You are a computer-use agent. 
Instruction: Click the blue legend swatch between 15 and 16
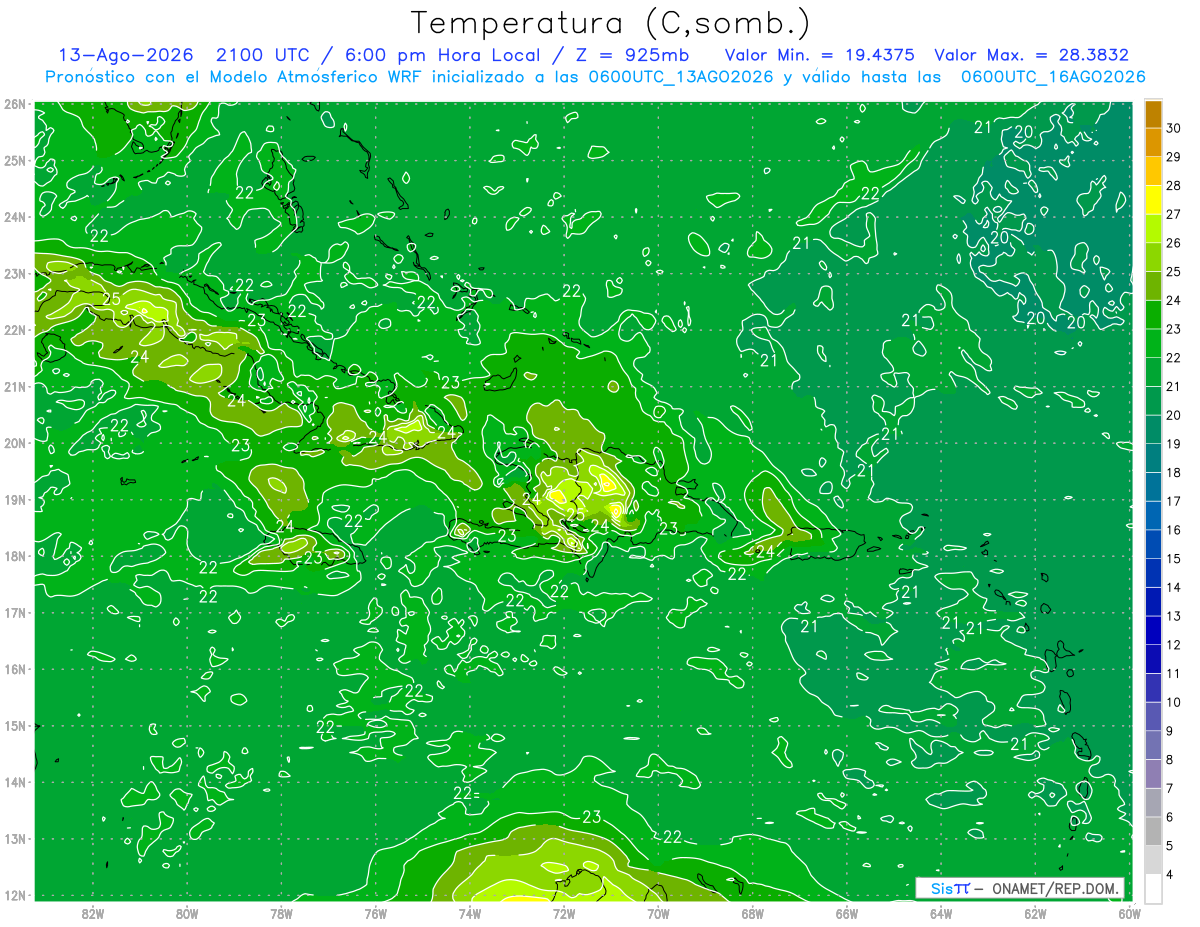coord(1154,544)
